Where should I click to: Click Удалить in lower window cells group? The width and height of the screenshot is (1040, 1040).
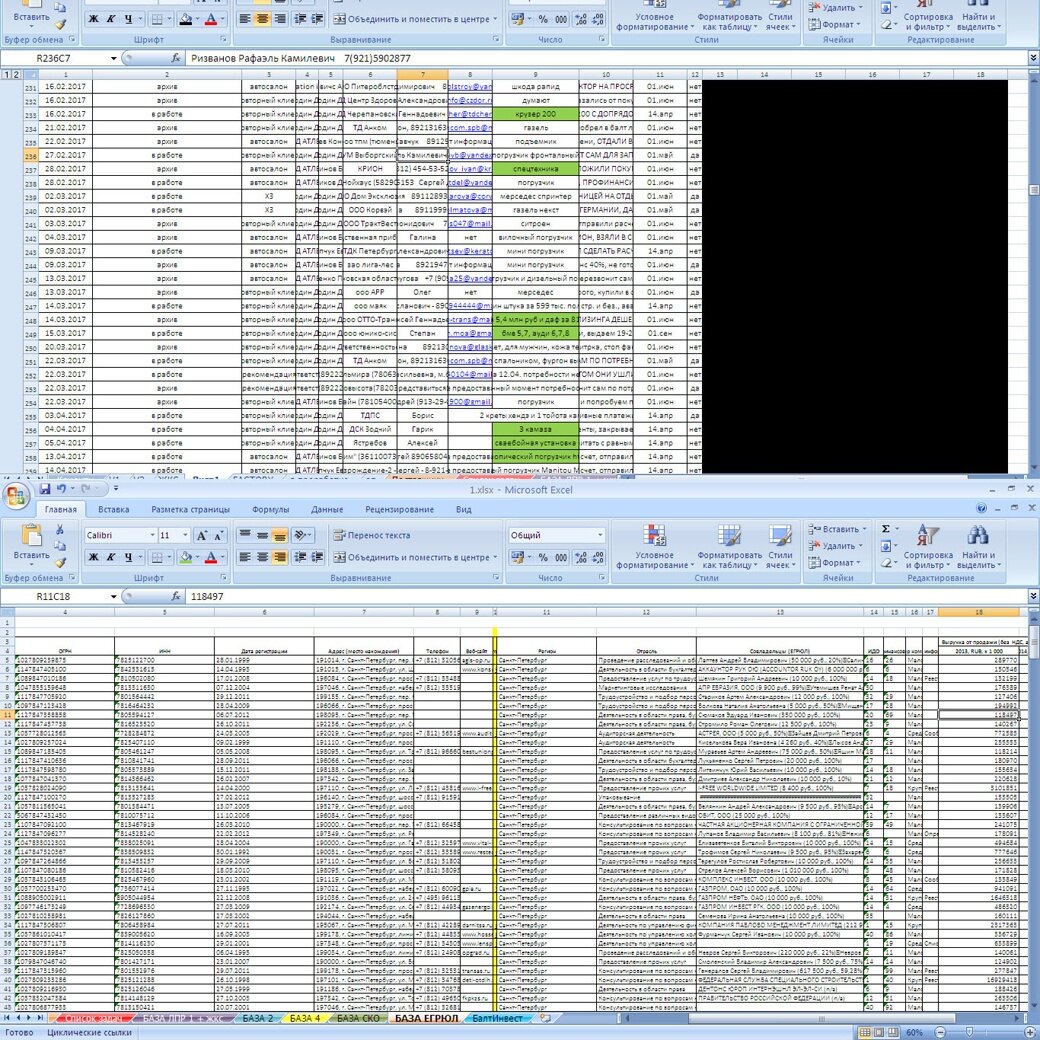coord(835,546)
